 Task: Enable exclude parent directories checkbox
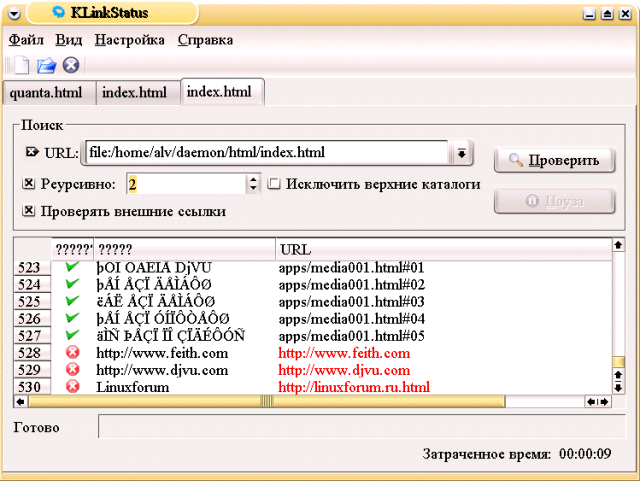click(273, 184)
